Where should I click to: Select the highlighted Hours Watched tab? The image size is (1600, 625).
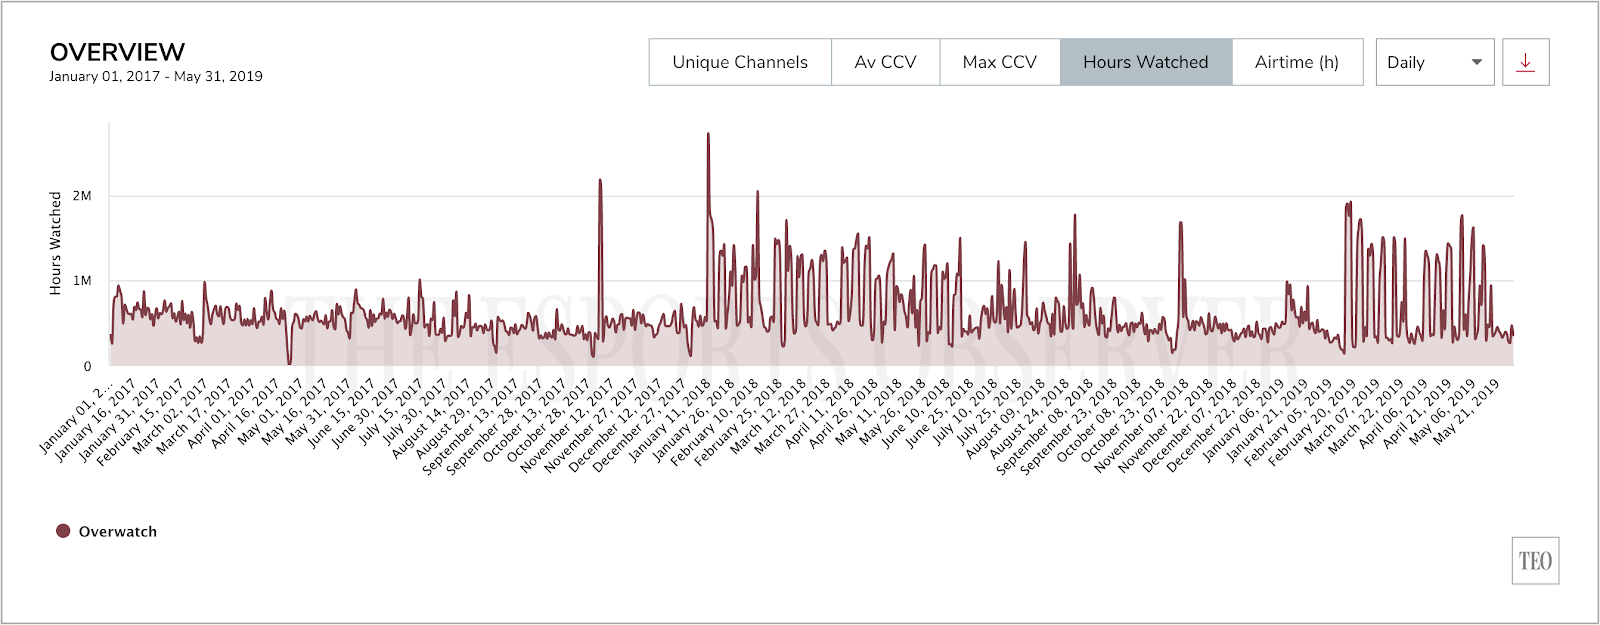tap(1145, 62)
